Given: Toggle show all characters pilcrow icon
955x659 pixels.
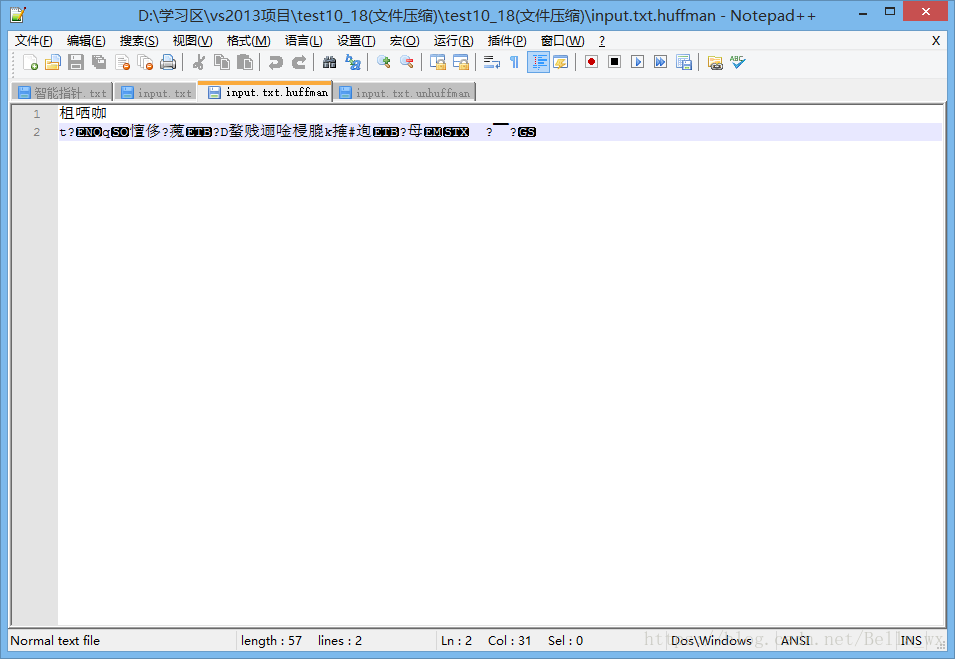Looking at the screenshot, I should coord(514,62).
